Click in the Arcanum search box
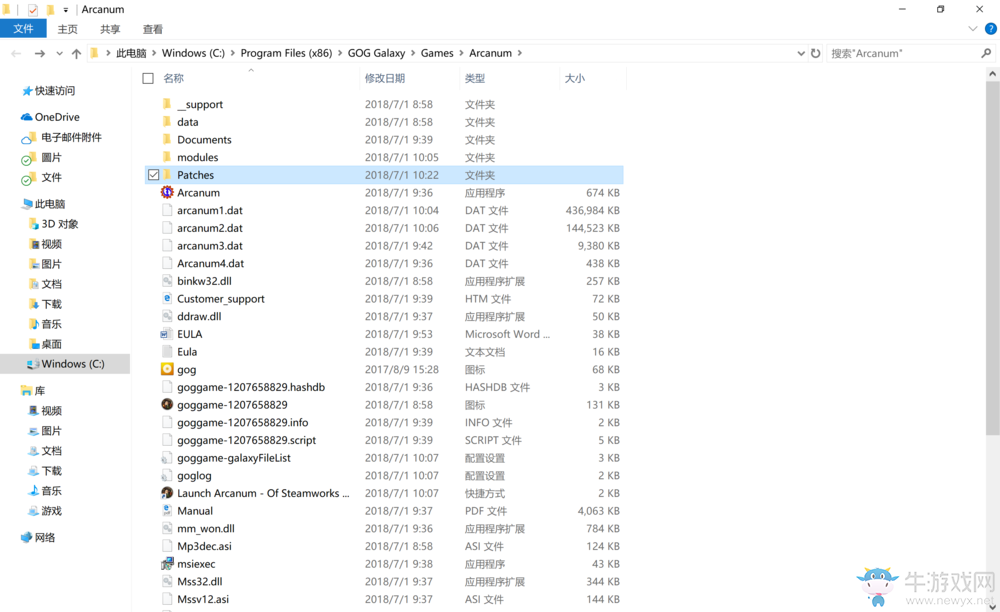This screenshot has height=612, width=1000. coord(903,54)
